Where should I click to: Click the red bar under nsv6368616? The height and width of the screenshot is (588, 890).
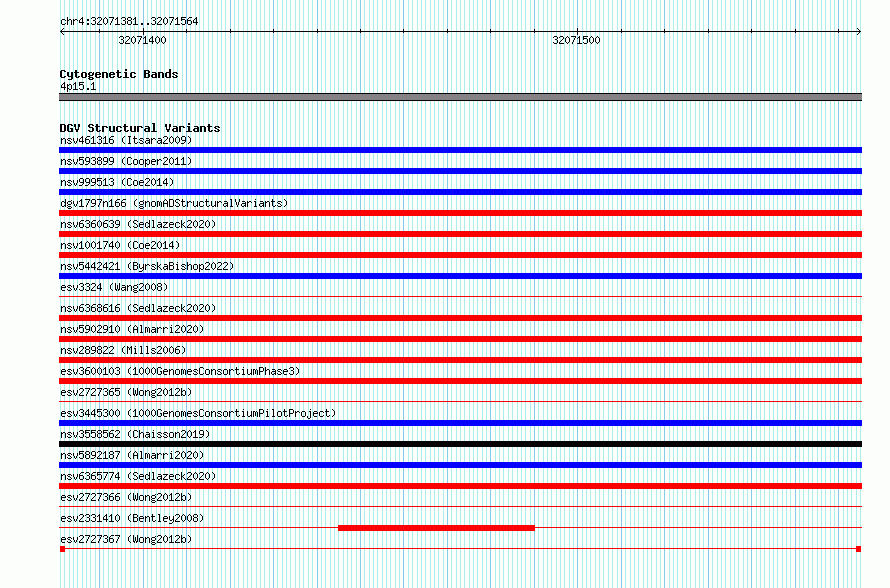tap(460, 318)
